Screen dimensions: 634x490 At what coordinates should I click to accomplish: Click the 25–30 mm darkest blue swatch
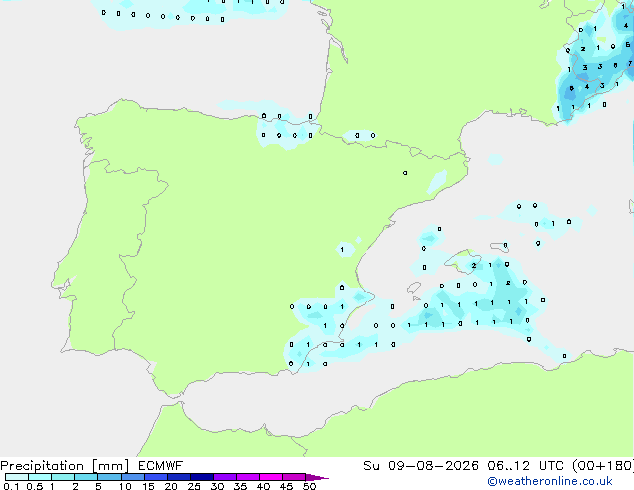[x=202, y=477]
